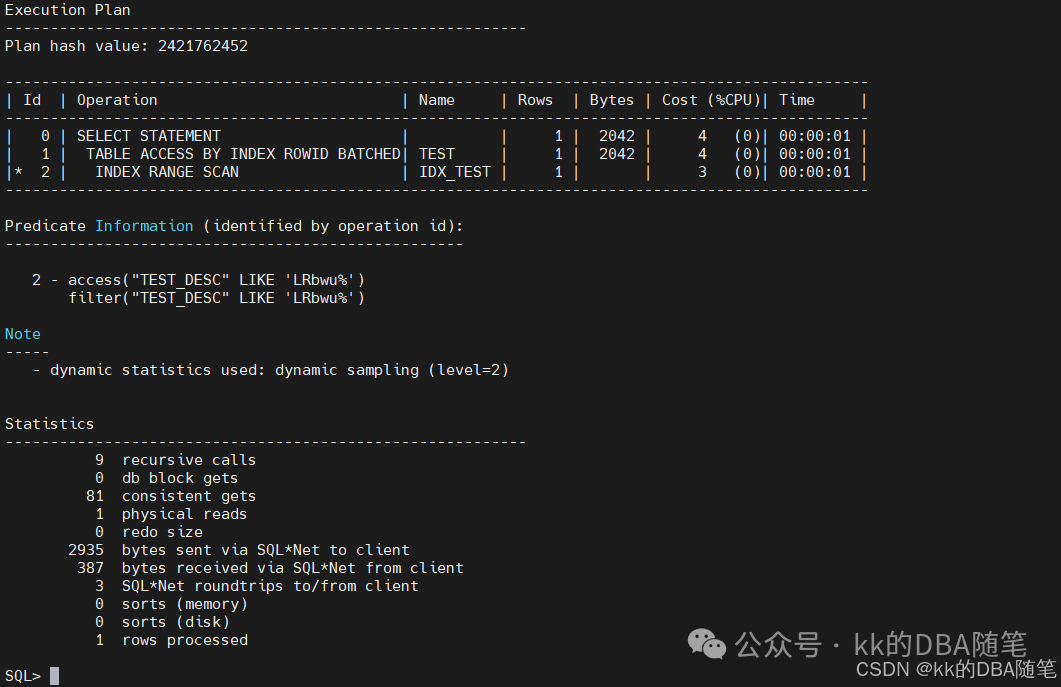Click the Cost (%CPU) column header
The image size is (1061, 687).
[x=711, y=100]
